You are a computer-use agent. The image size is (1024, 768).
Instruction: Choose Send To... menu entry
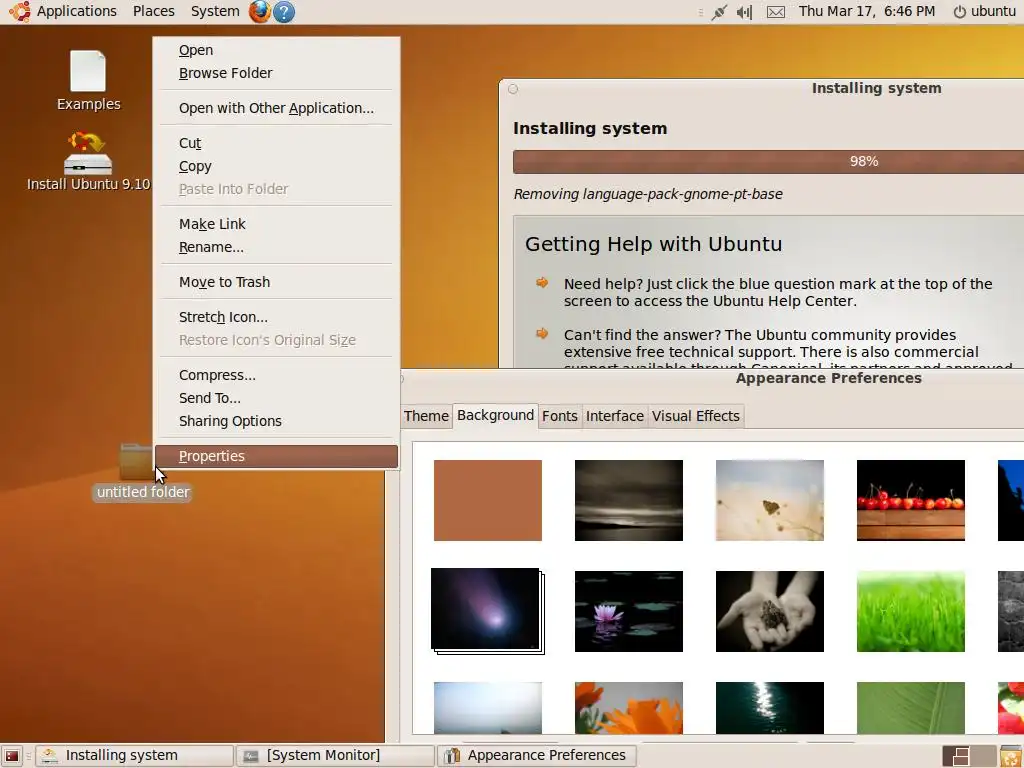(x=276, y=398)
